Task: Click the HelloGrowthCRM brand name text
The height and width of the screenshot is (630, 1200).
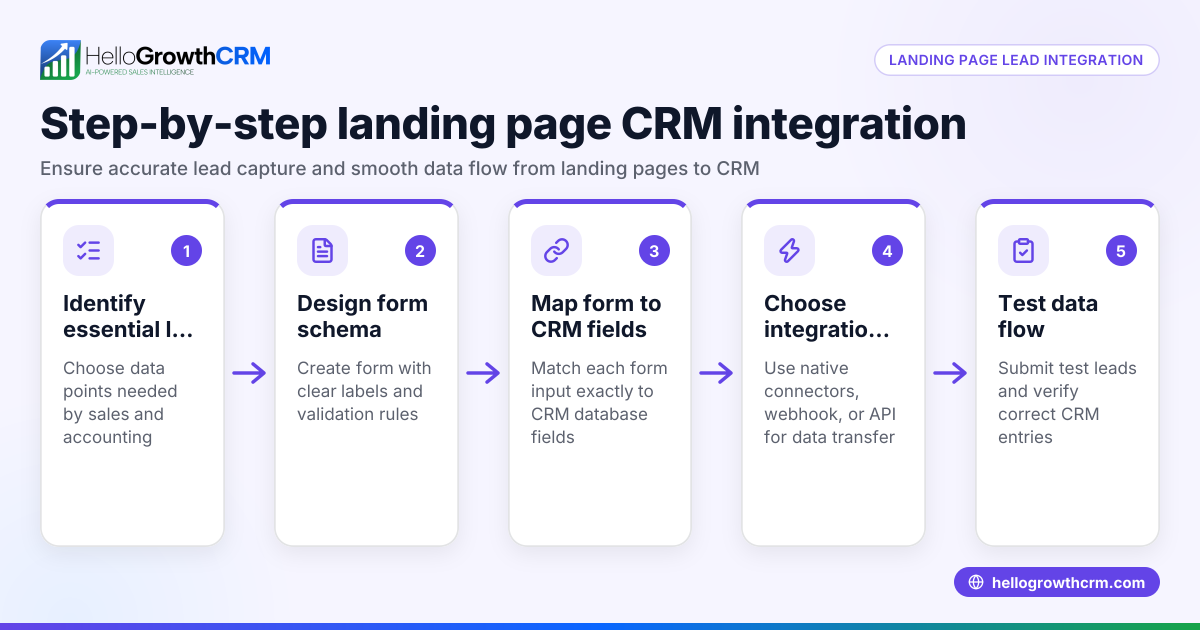Action: pos(178,55)
